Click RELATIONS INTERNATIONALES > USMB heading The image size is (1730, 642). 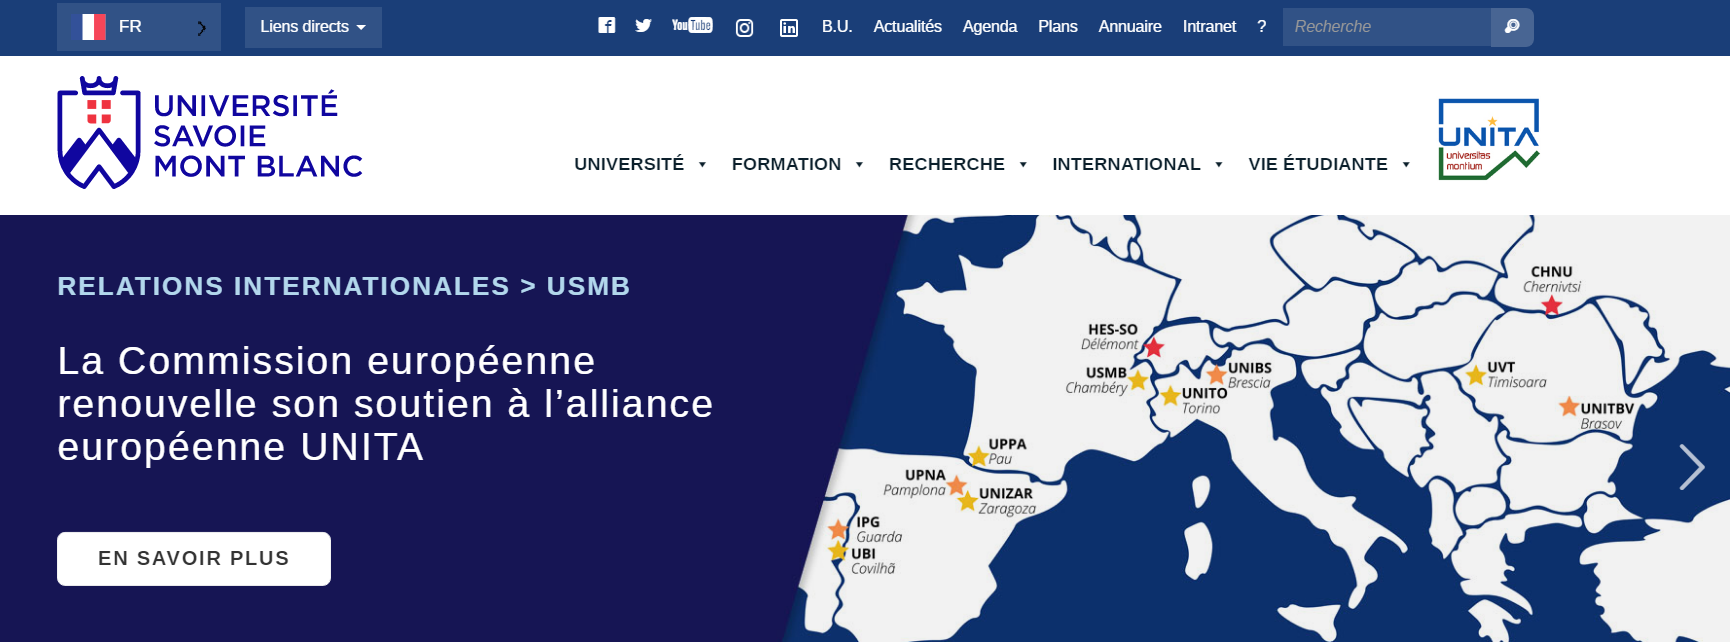coord(343,286)
